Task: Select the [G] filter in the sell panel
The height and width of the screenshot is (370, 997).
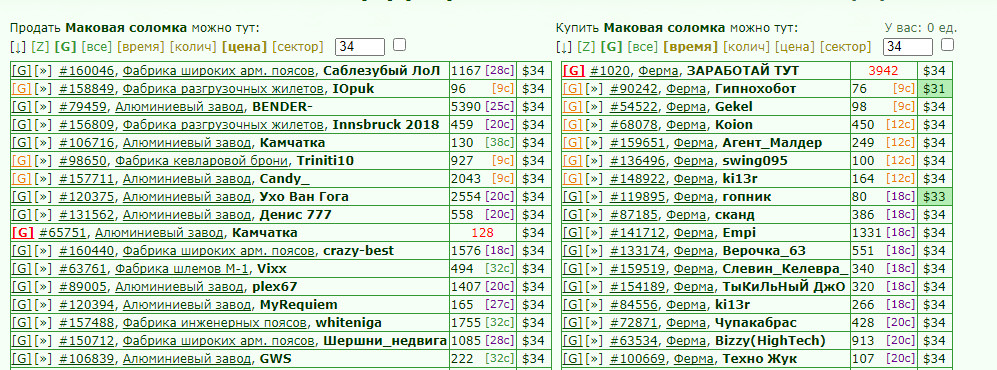Action: [x=65, y=46]
